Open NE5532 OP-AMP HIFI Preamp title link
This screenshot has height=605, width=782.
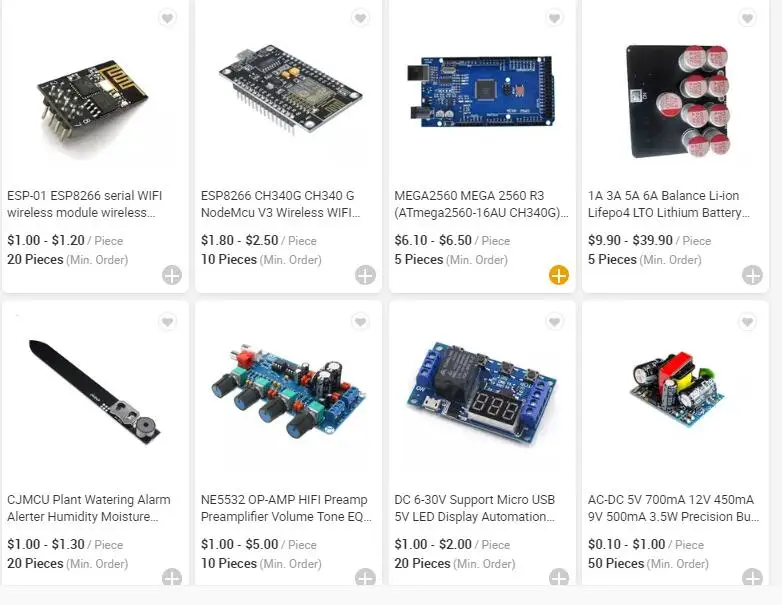click(286, 508)
